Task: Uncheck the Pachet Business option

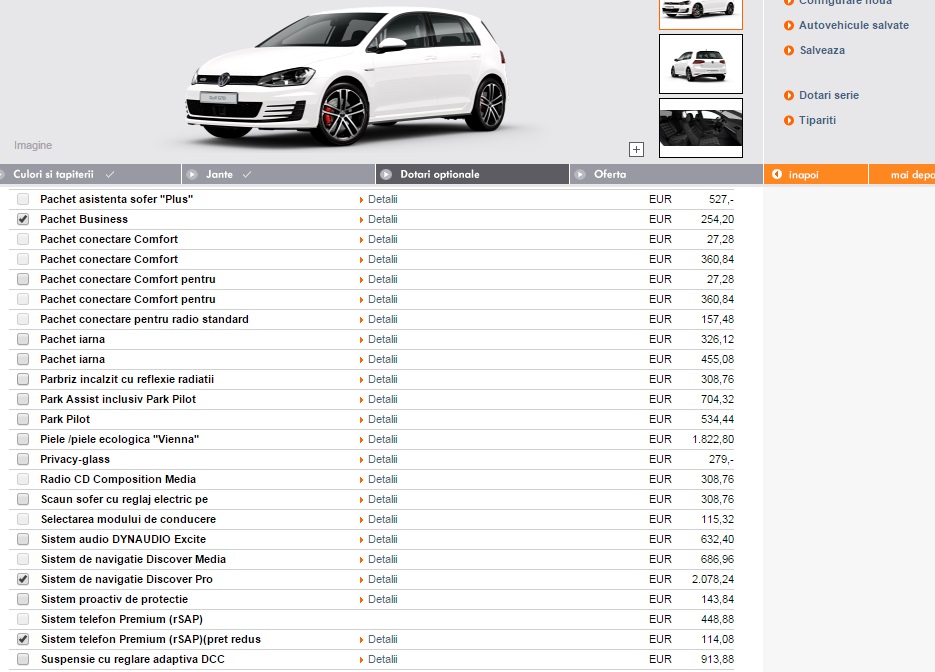Action: (23, 219)
